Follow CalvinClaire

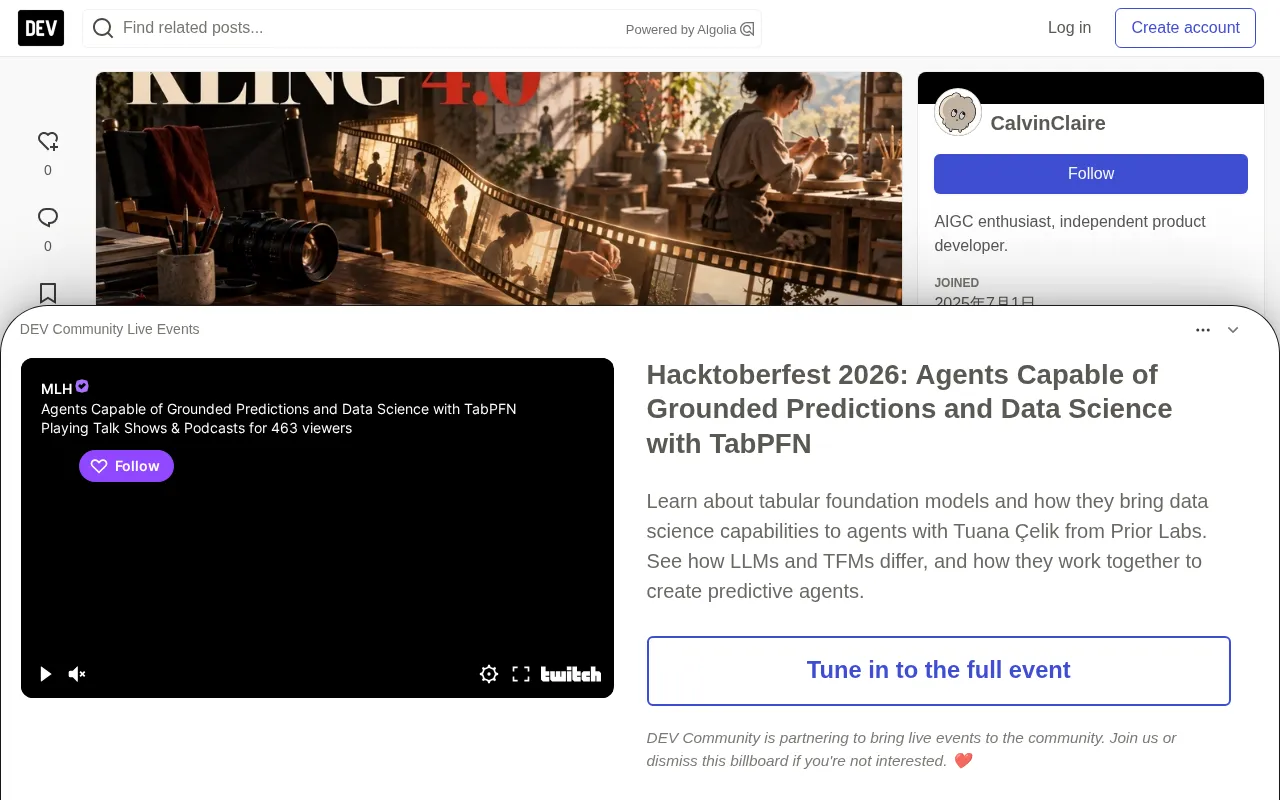click(x=1091, y=174)
